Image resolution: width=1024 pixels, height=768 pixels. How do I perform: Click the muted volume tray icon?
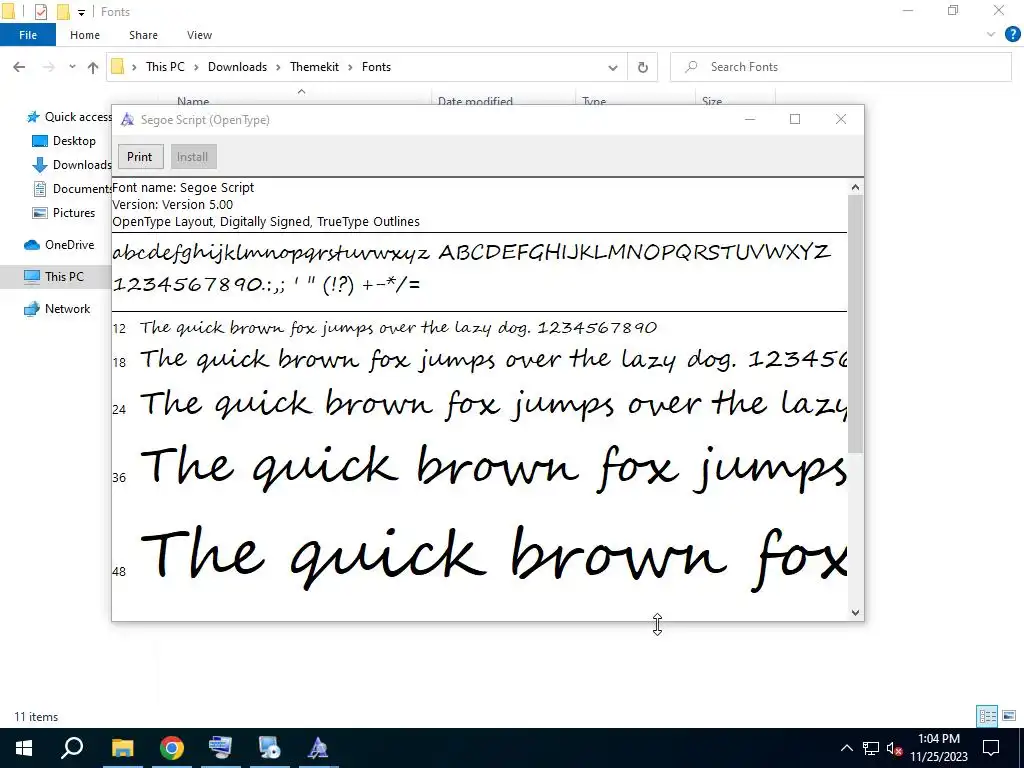894,748
